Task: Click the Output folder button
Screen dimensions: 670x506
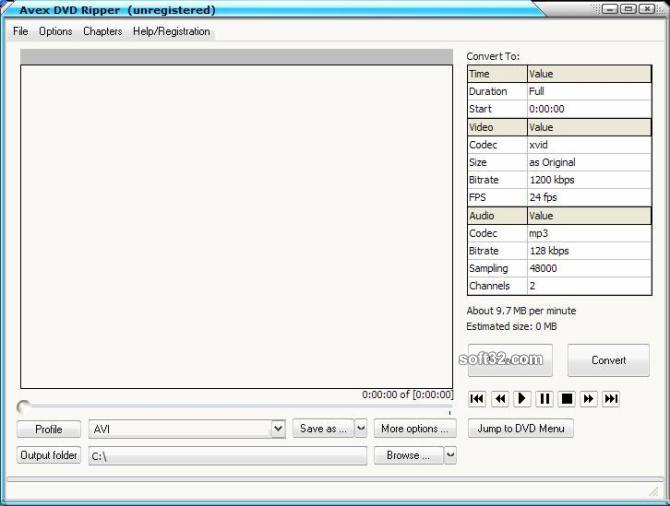Action: point(49,455)
